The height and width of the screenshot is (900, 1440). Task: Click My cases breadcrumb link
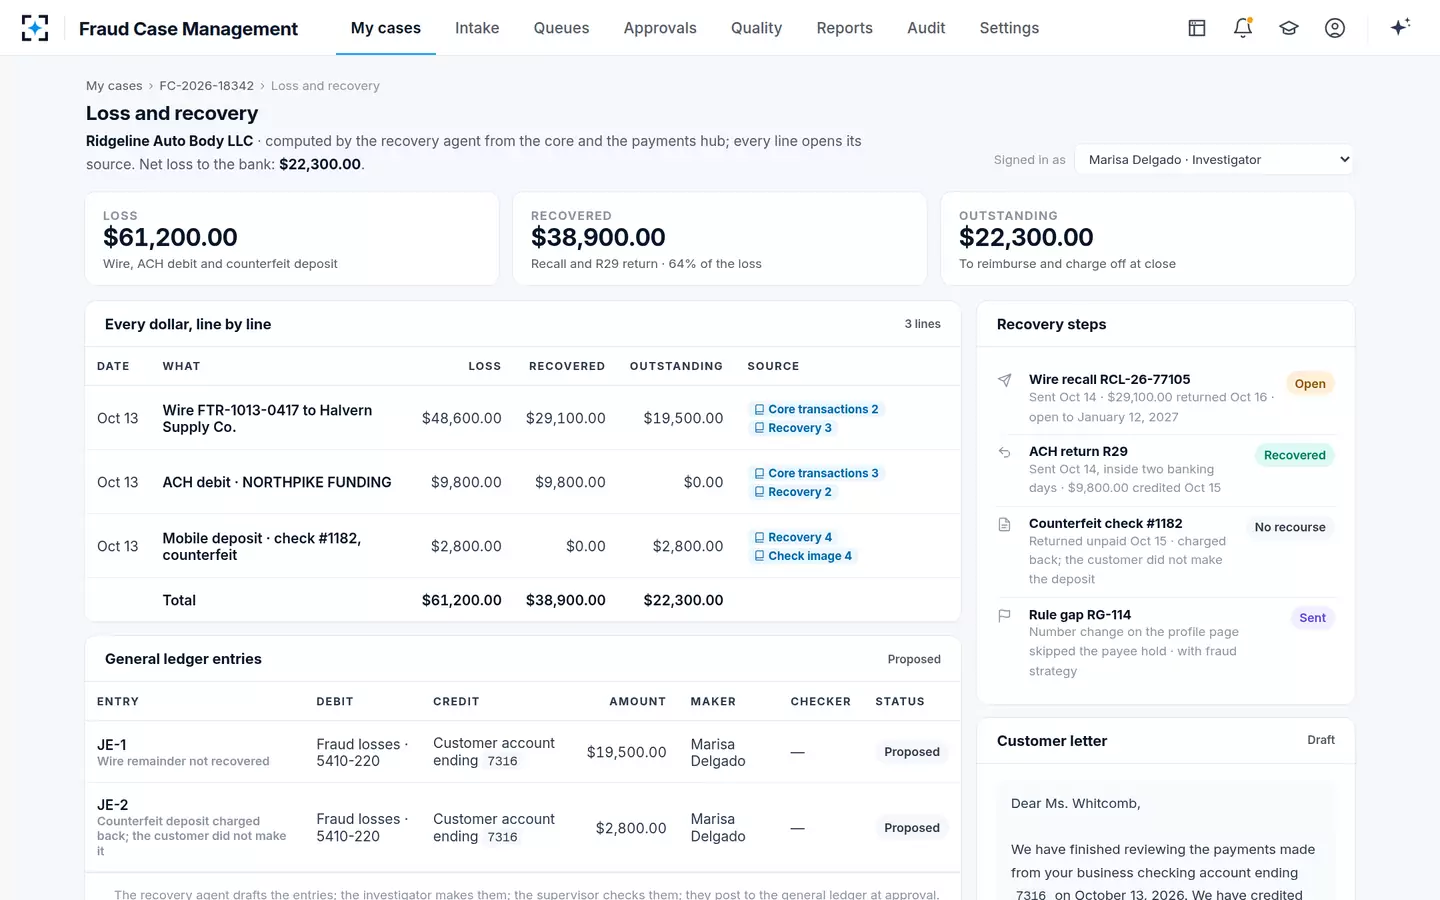(114, 86)
